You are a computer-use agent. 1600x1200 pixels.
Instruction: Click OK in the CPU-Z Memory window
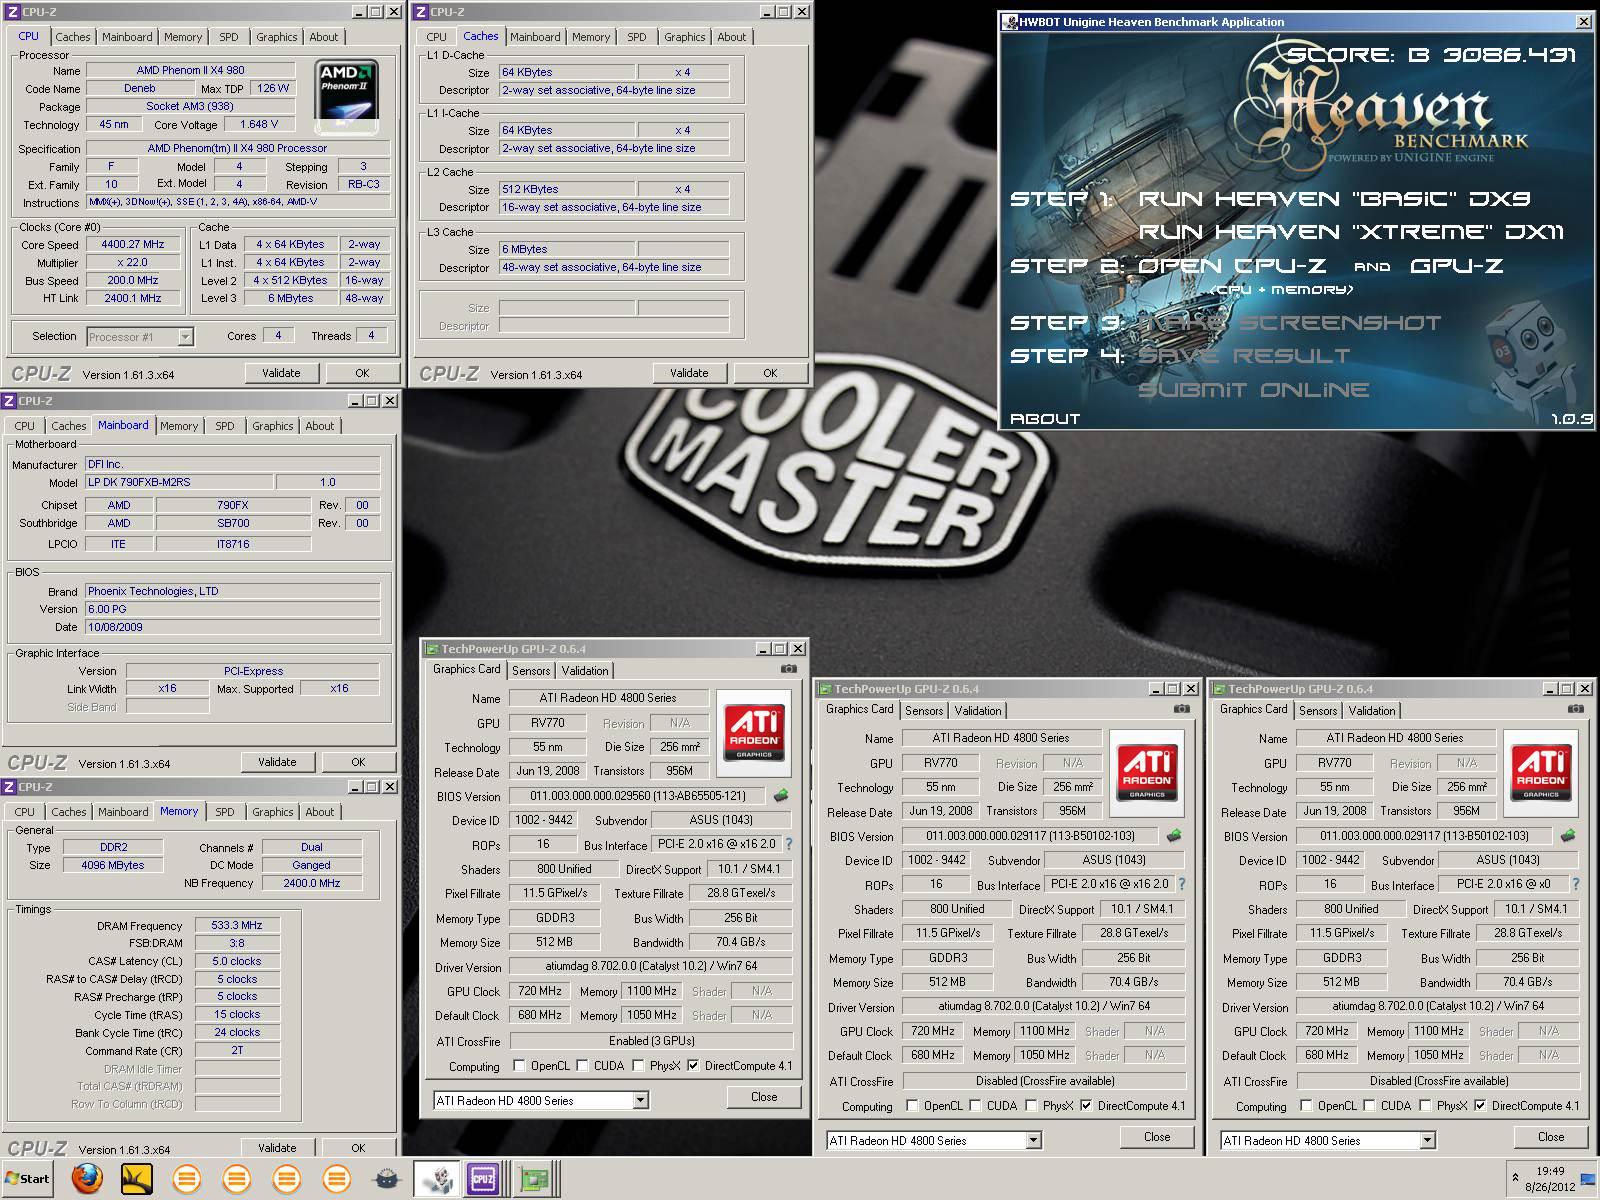(x=358, y=1148)
